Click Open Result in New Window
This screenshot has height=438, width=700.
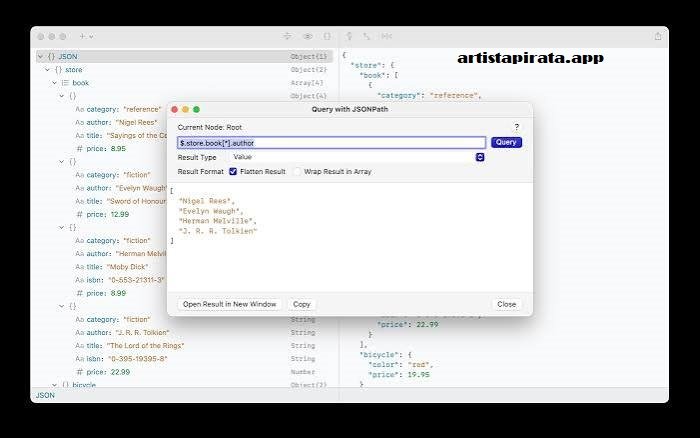229,304
